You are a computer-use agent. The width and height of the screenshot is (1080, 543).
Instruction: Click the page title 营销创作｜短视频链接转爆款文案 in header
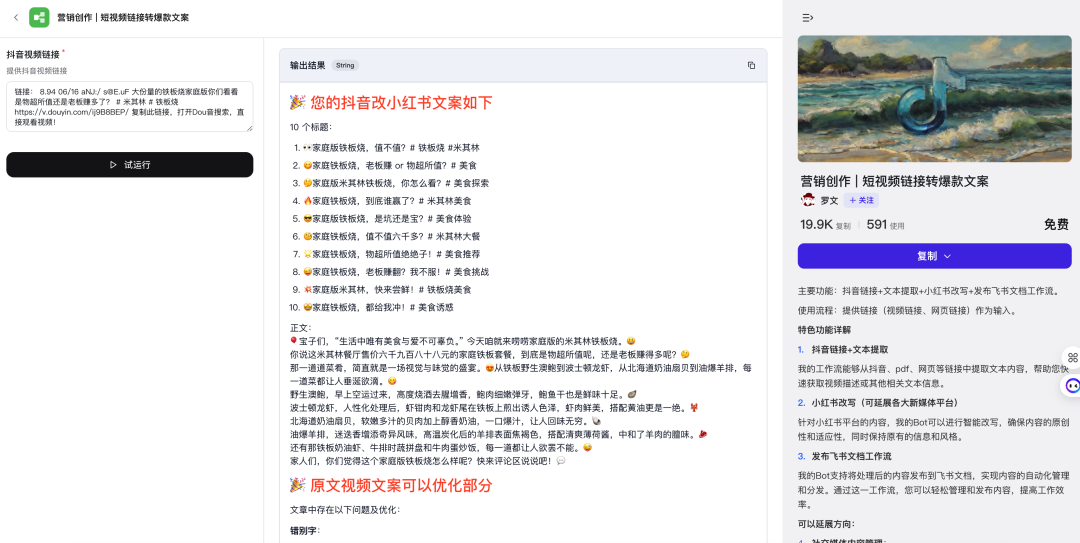123,18
